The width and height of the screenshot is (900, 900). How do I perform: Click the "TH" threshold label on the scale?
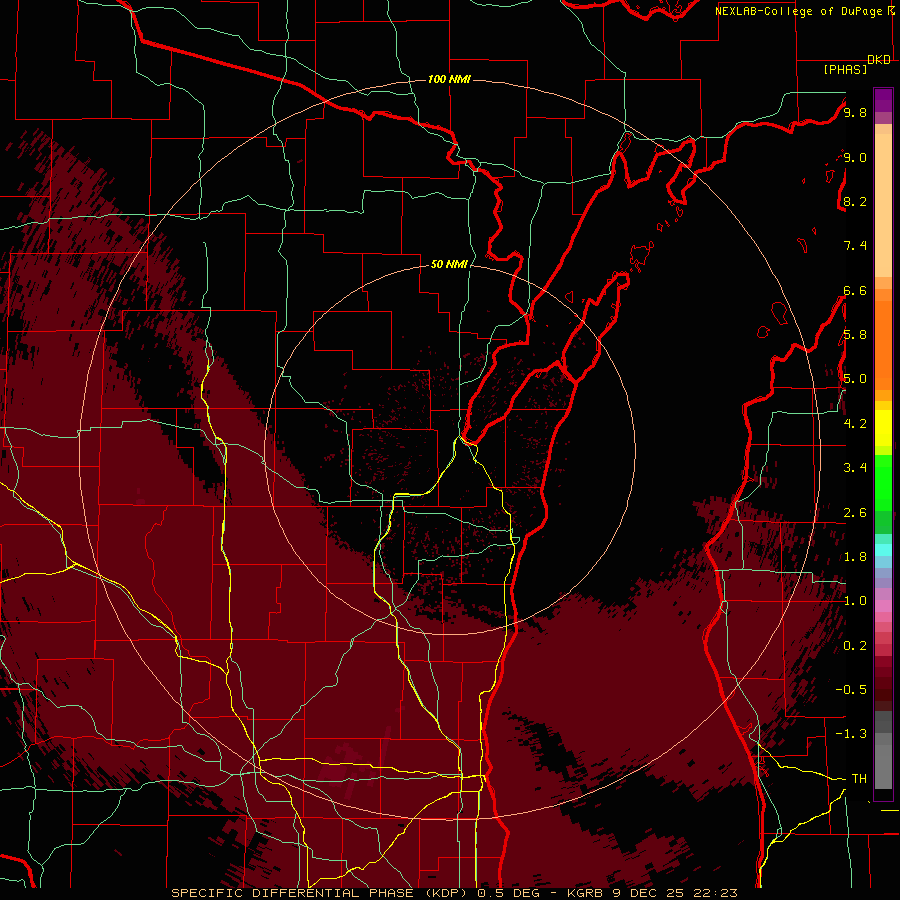tap(859, 778)
